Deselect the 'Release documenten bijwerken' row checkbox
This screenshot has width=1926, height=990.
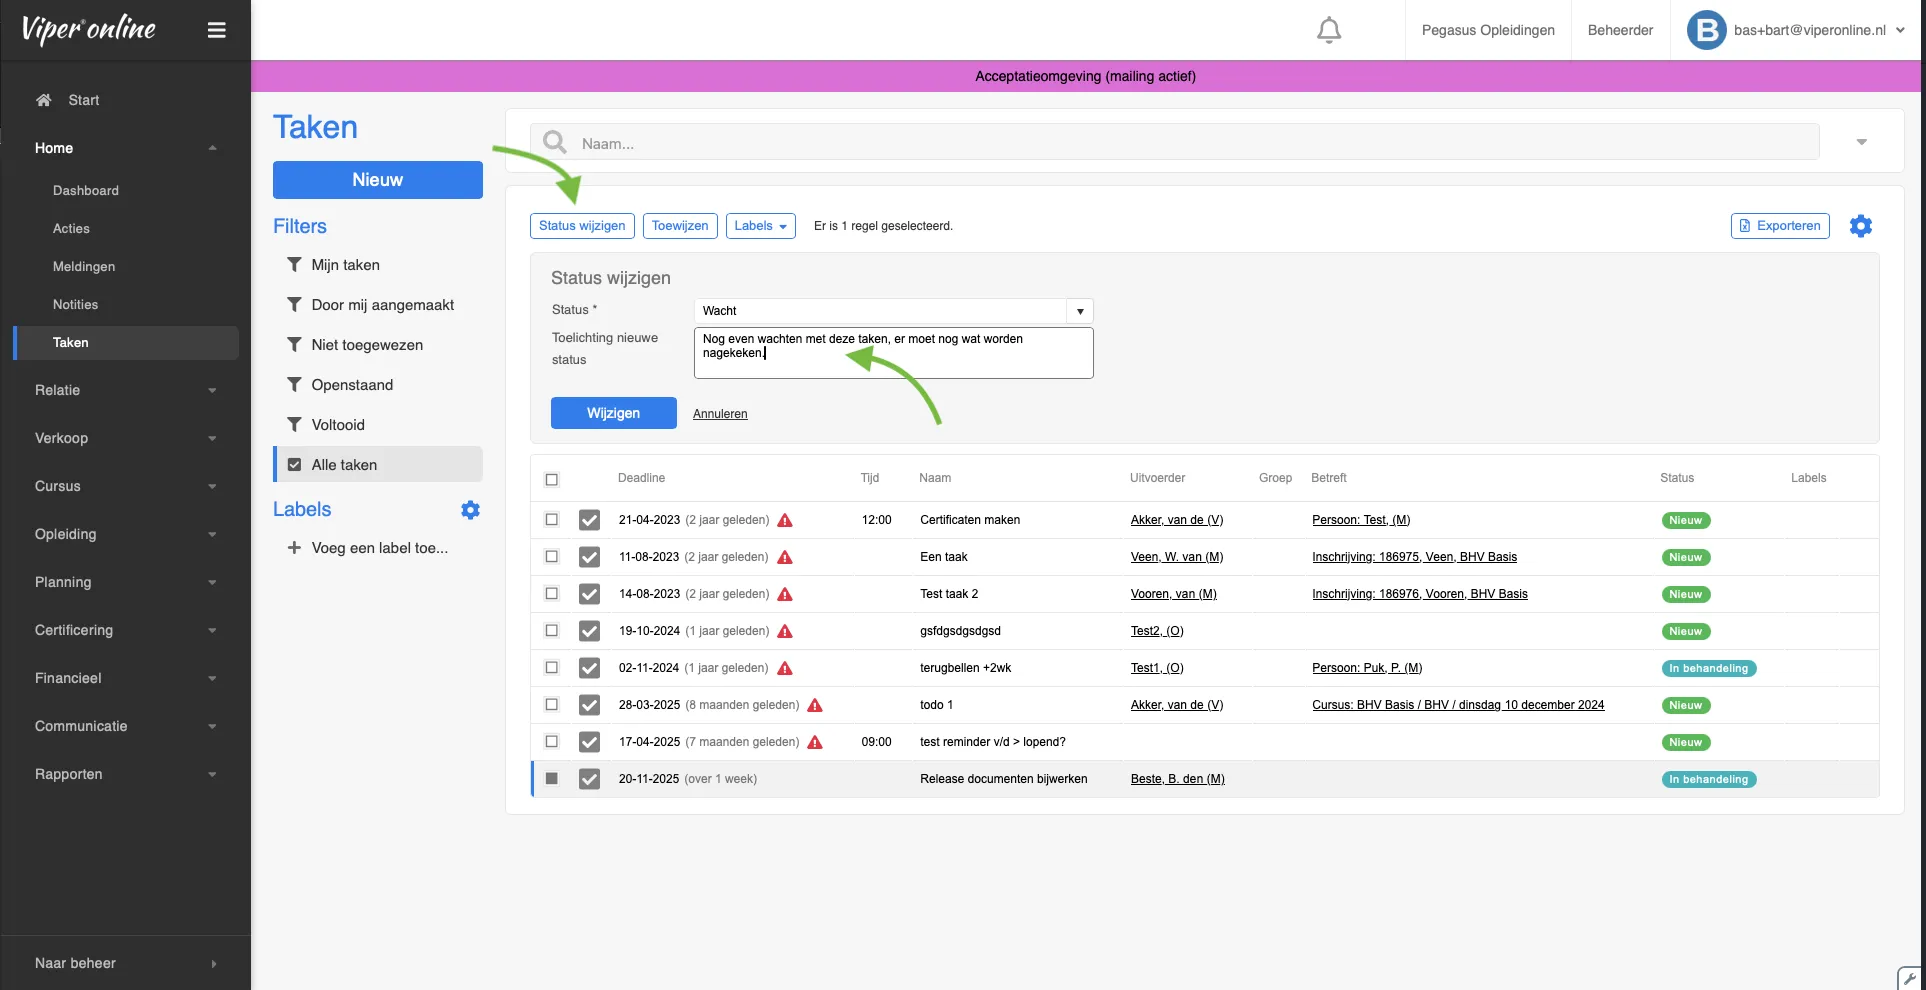[551, 779]
